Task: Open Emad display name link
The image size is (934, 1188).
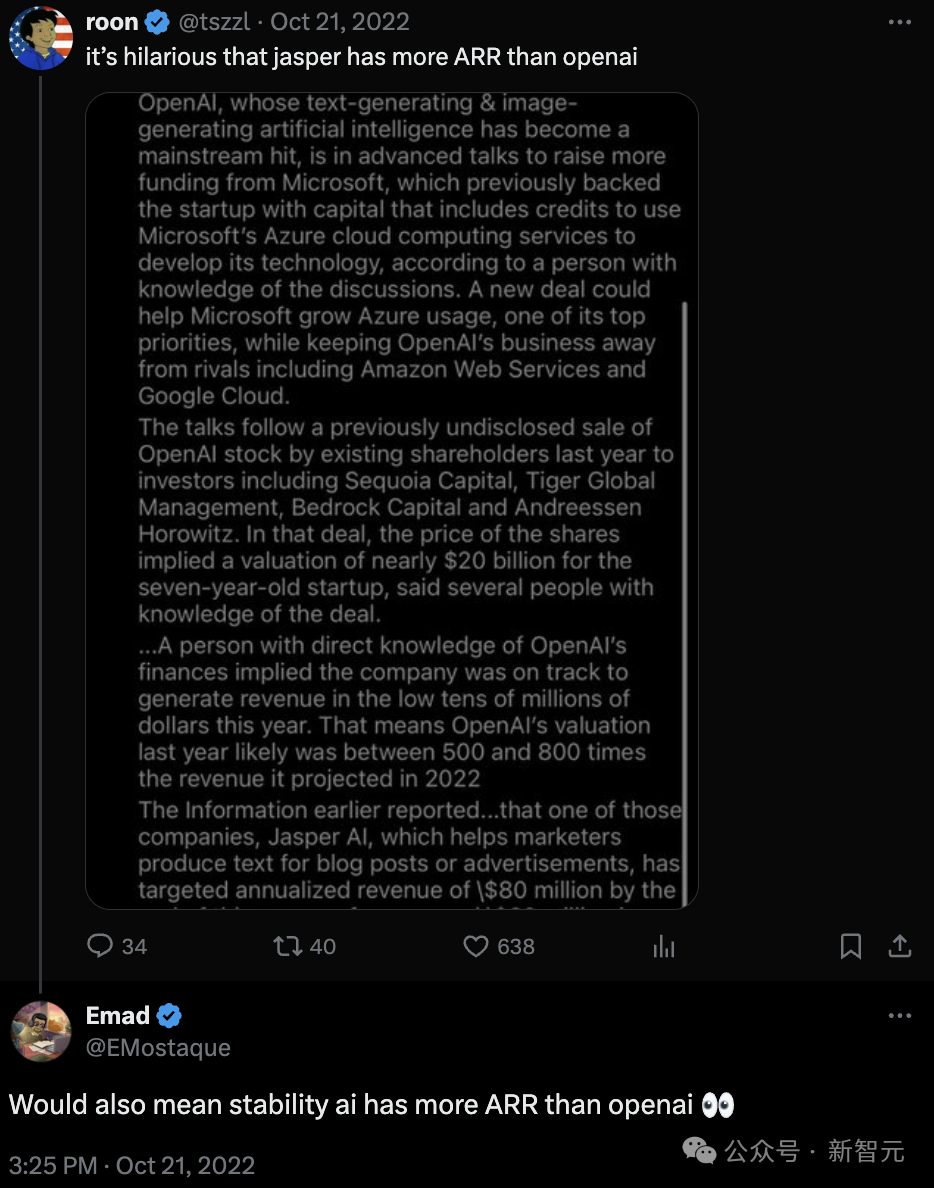Action: [117, 1015]
